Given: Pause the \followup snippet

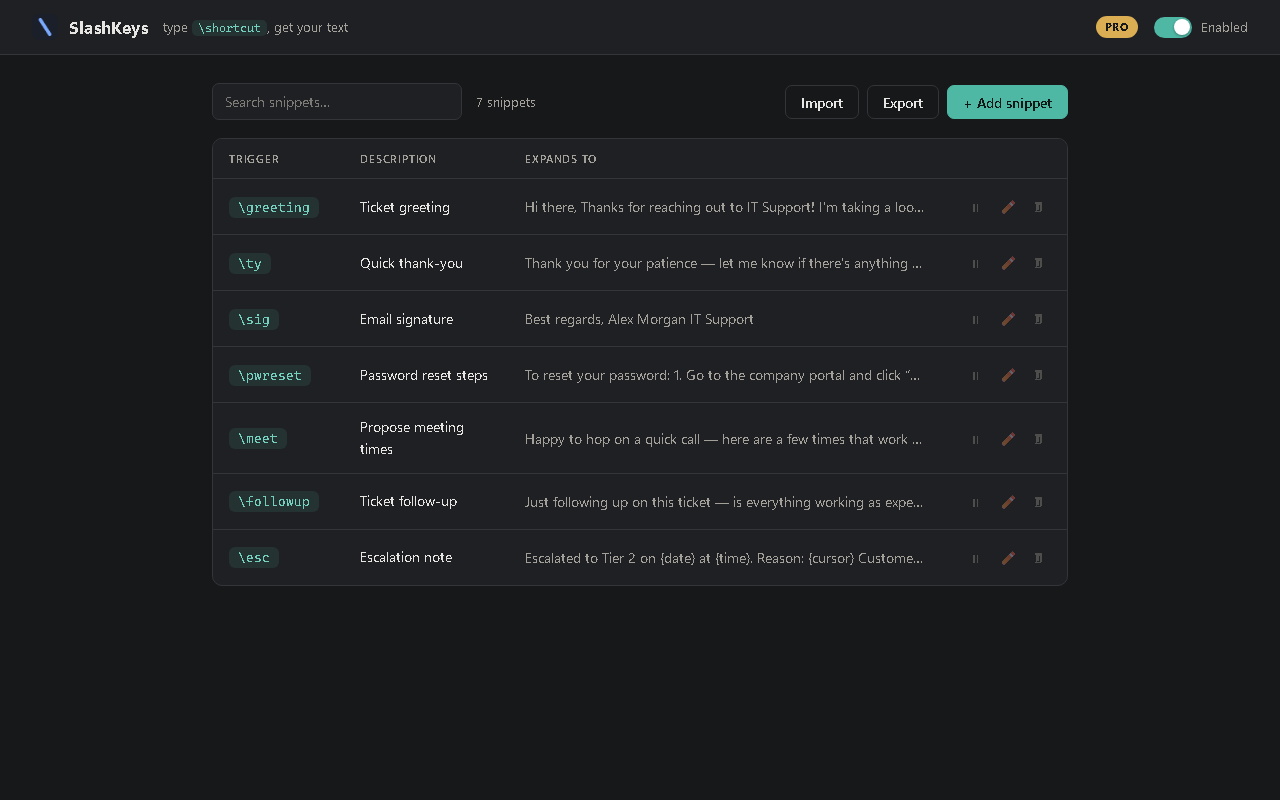Looking at the screenshot, I should point(975,502).
